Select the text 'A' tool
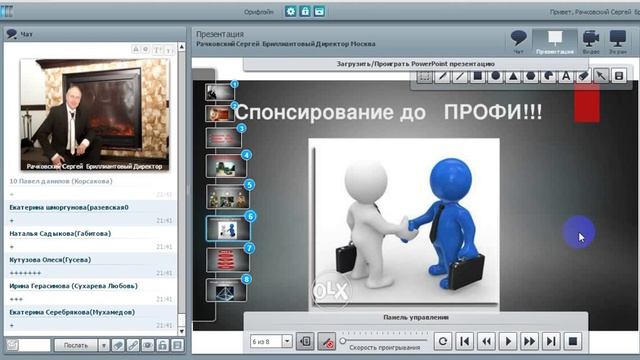 [x=566, y=76]
